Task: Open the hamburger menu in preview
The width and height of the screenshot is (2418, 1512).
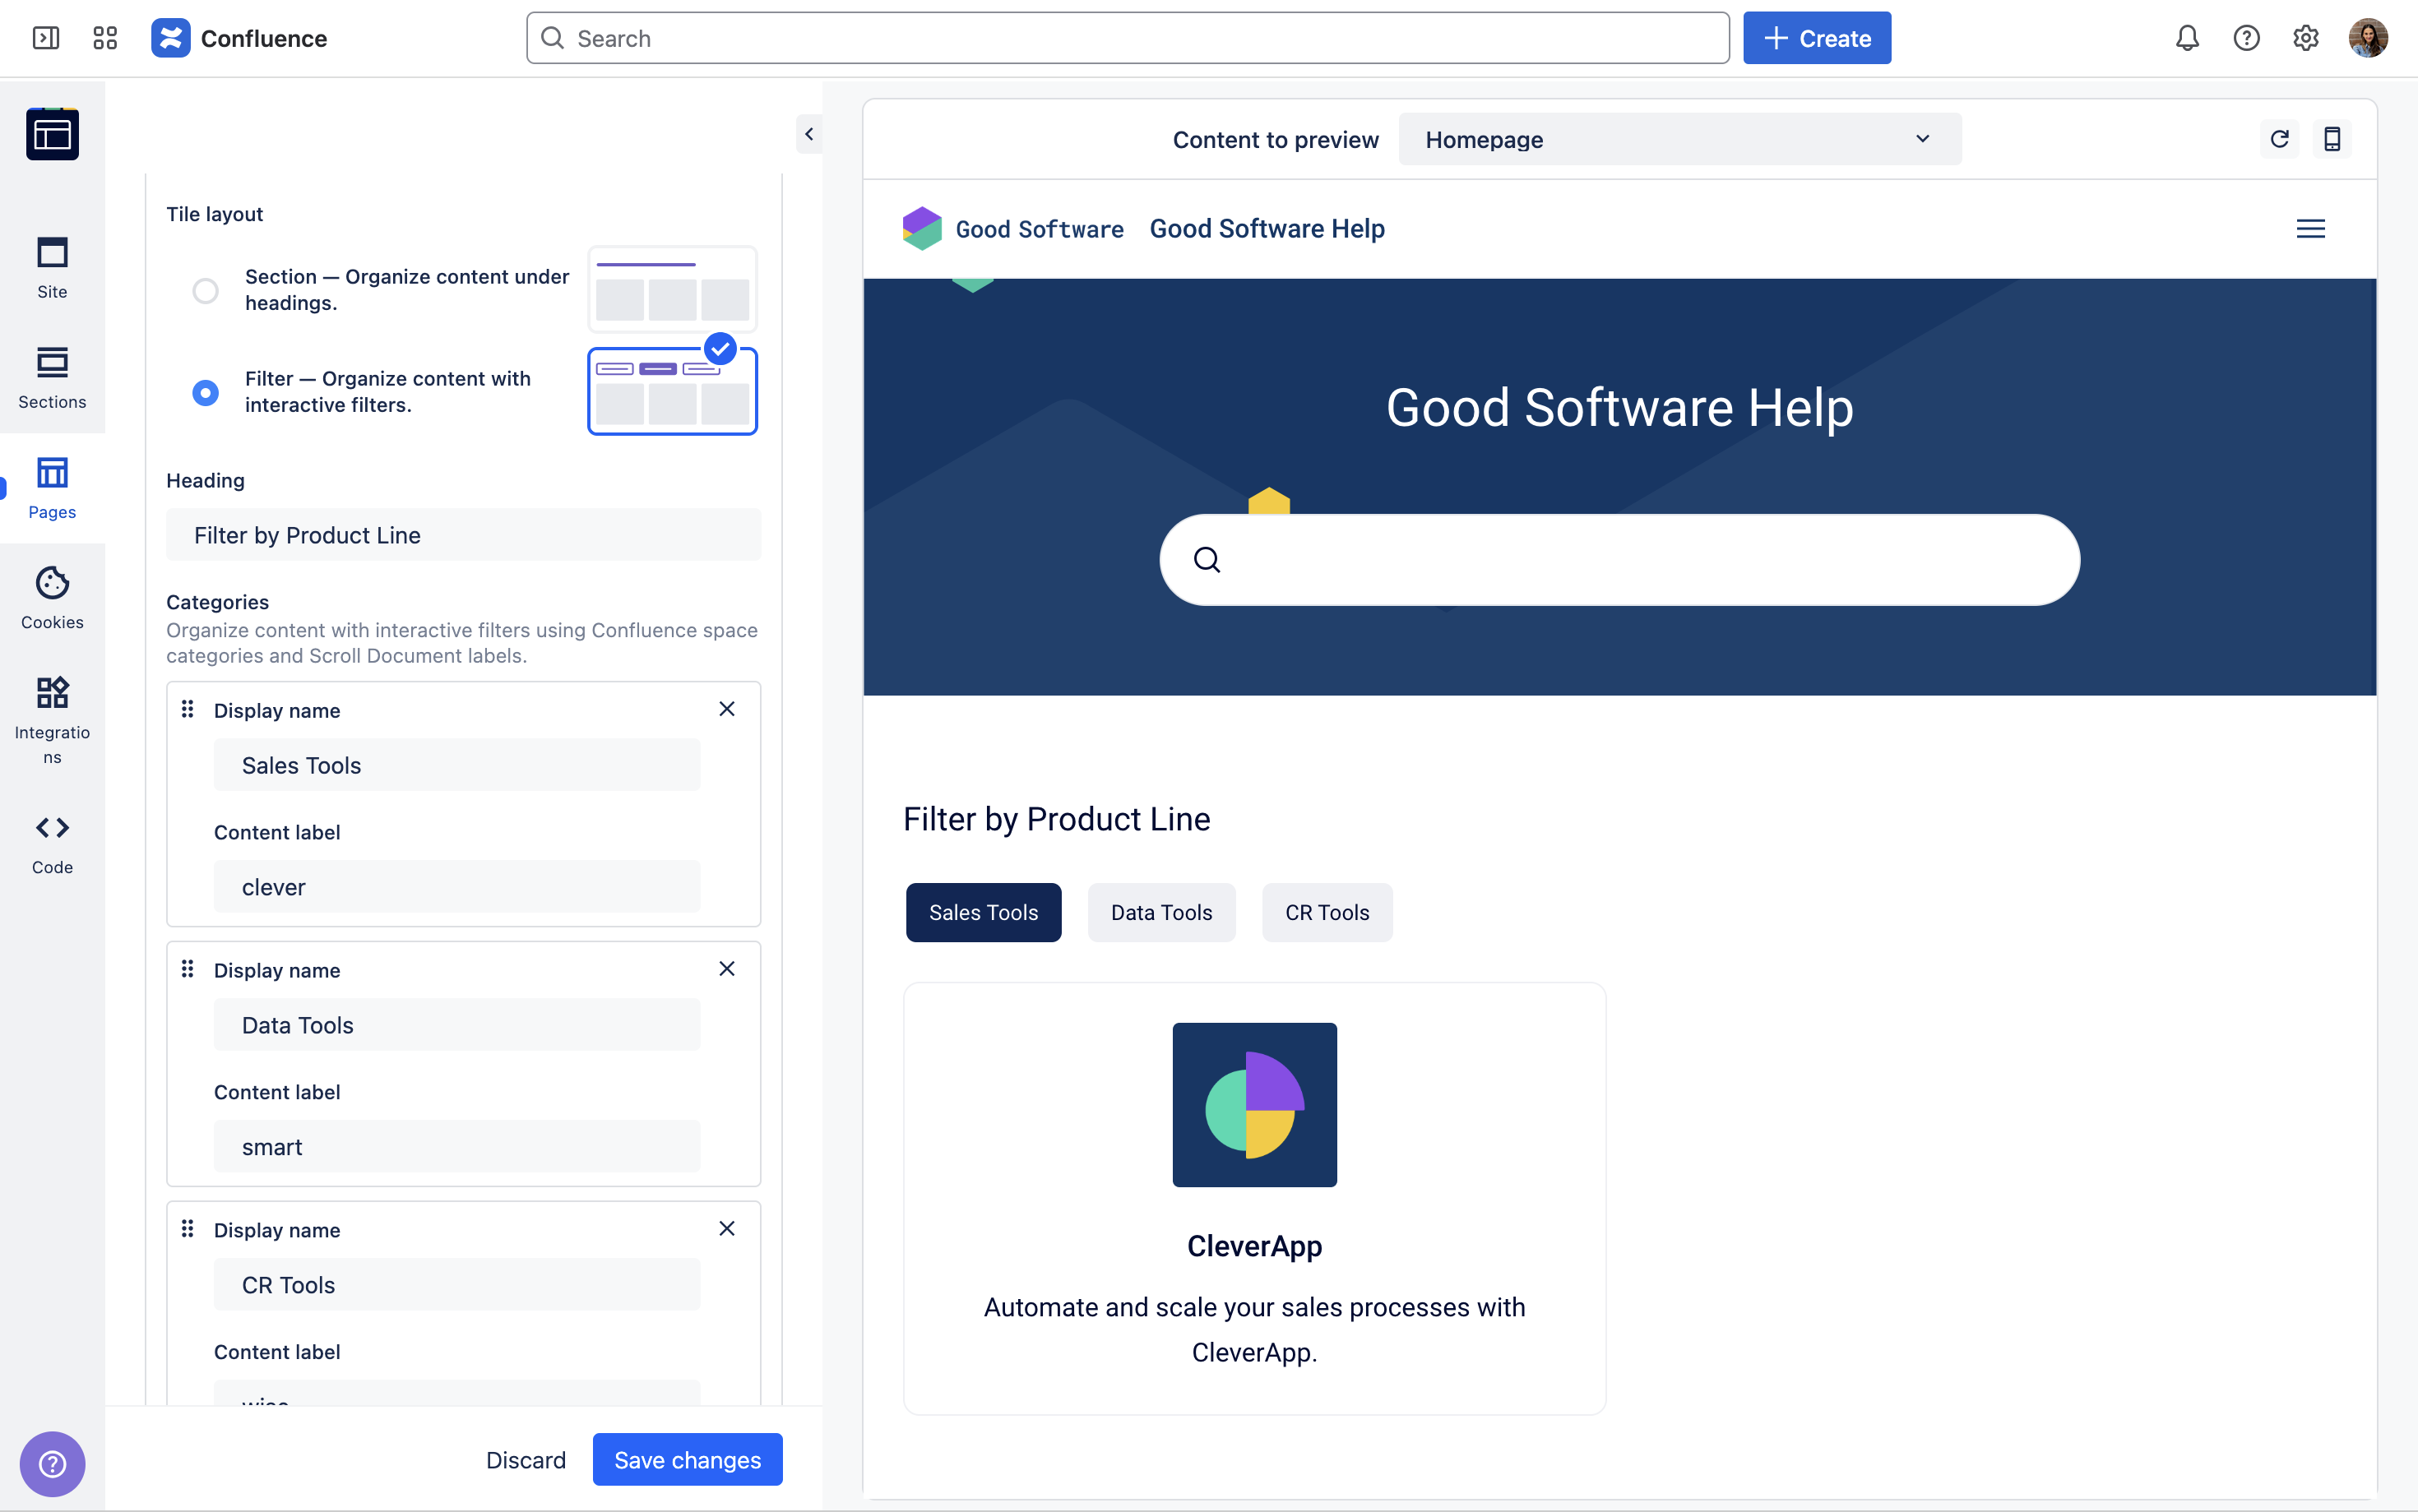Action: [2310, 229]
